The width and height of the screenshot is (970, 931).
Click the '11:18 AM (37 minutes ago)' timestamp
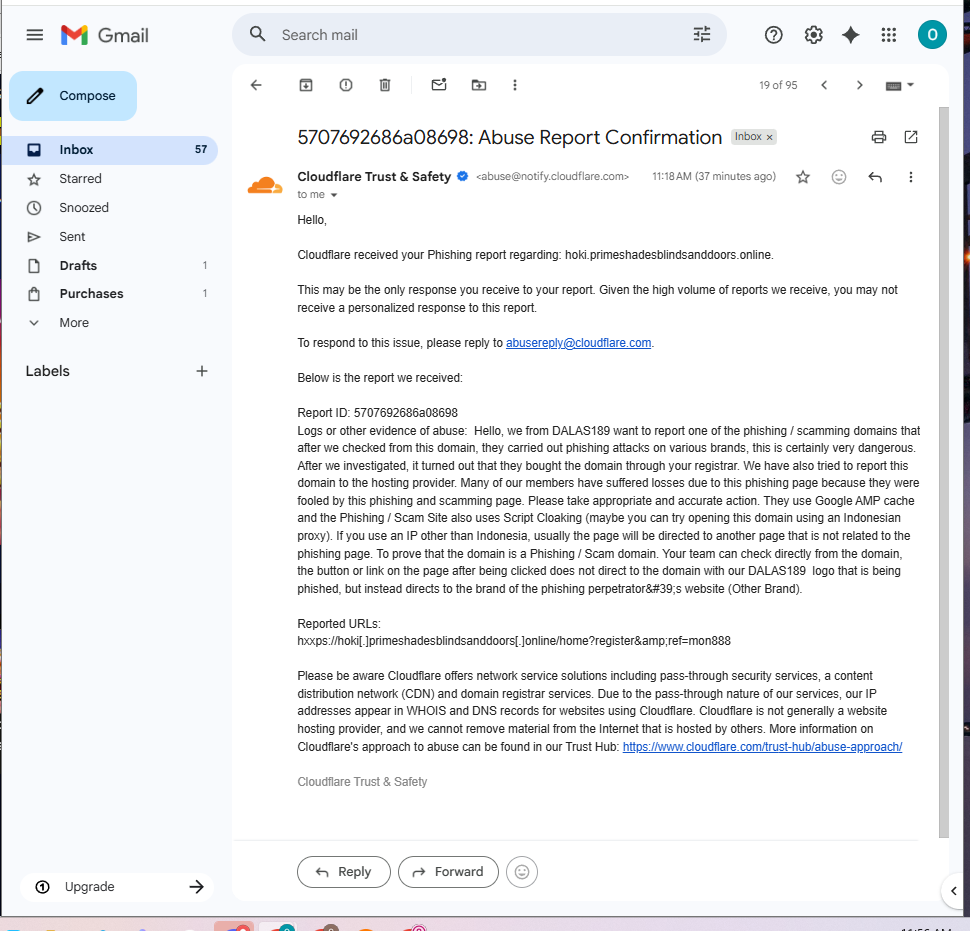[714, 176]
